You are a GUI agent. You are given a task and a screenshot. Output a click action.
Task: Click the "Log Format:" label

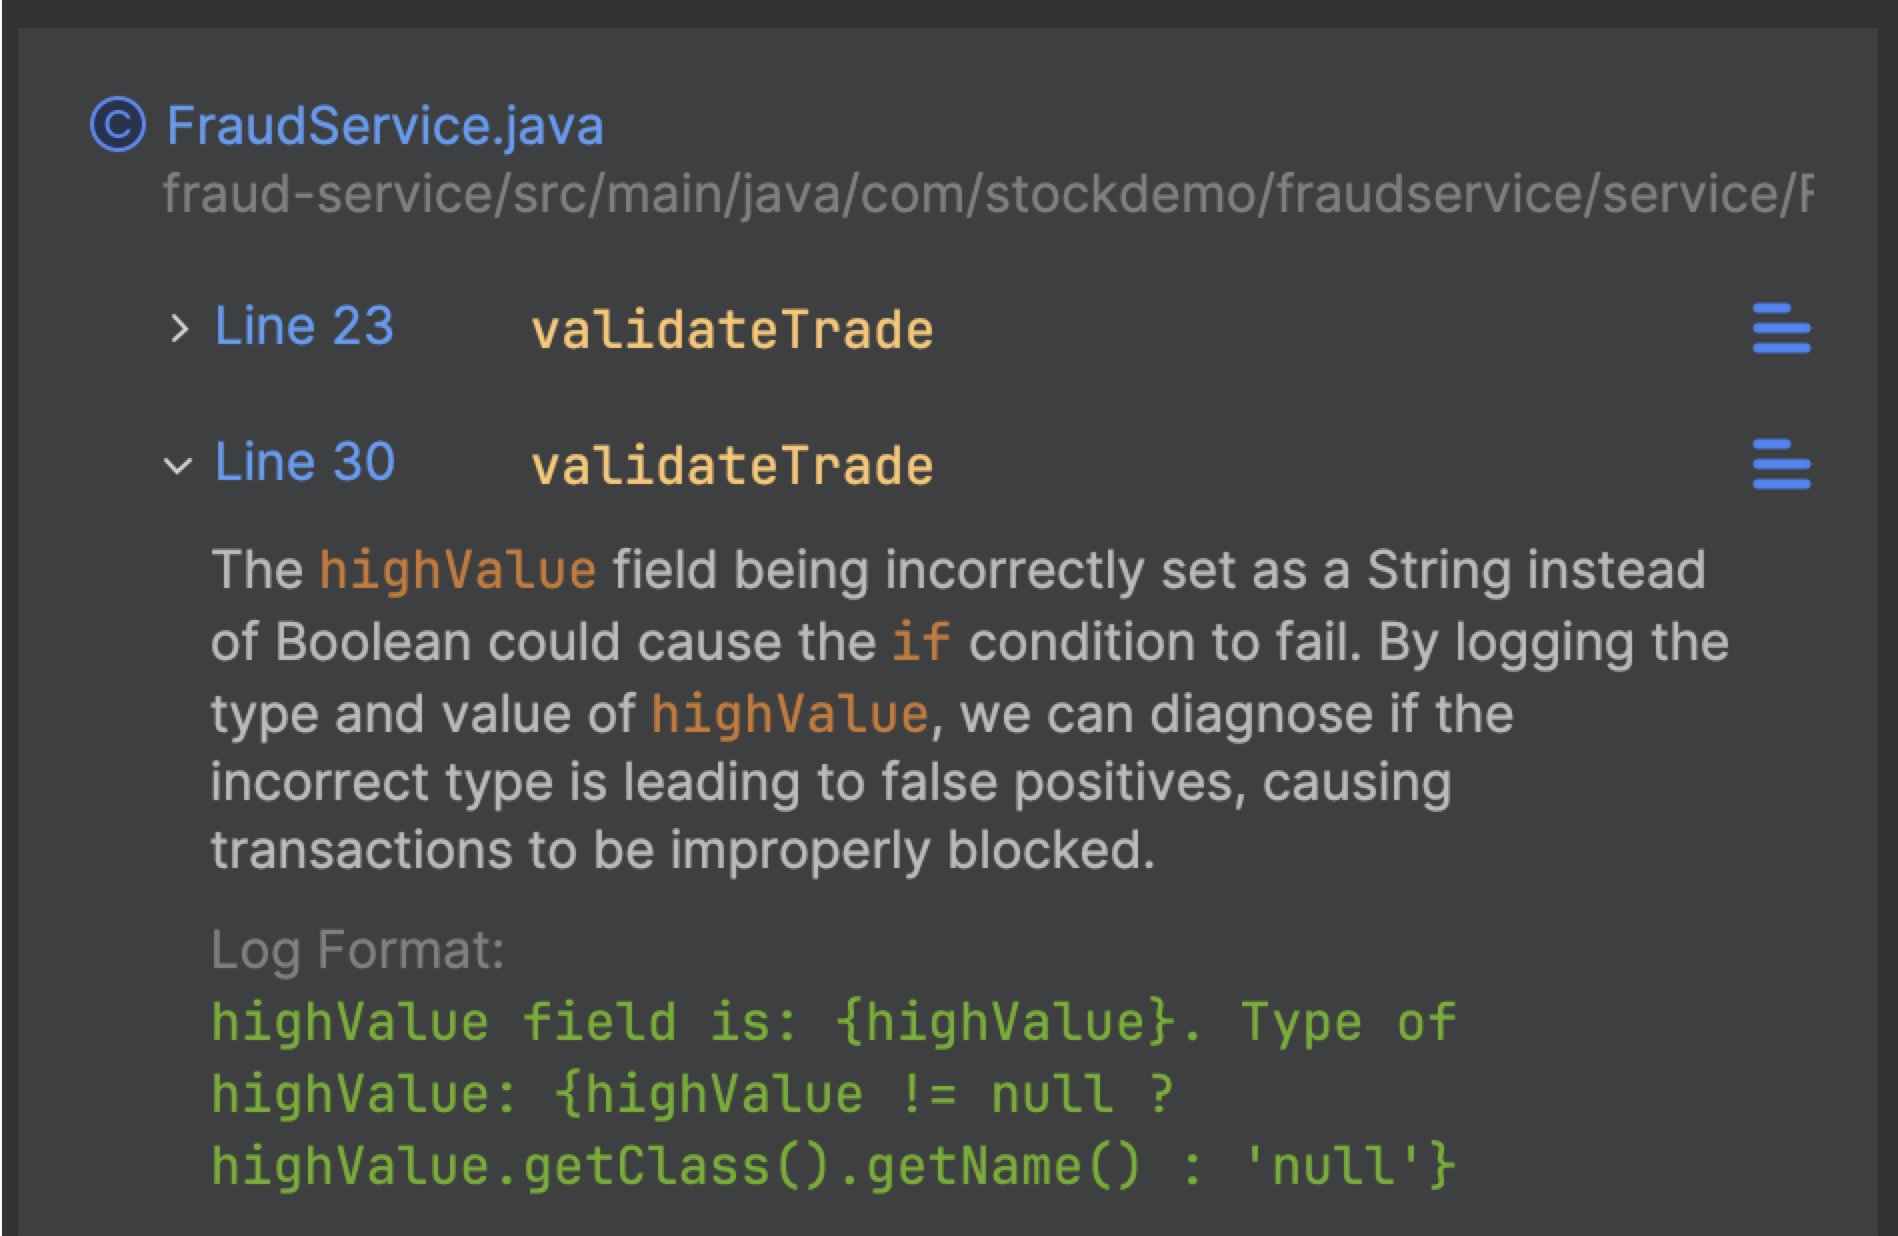tap(357, 949)
